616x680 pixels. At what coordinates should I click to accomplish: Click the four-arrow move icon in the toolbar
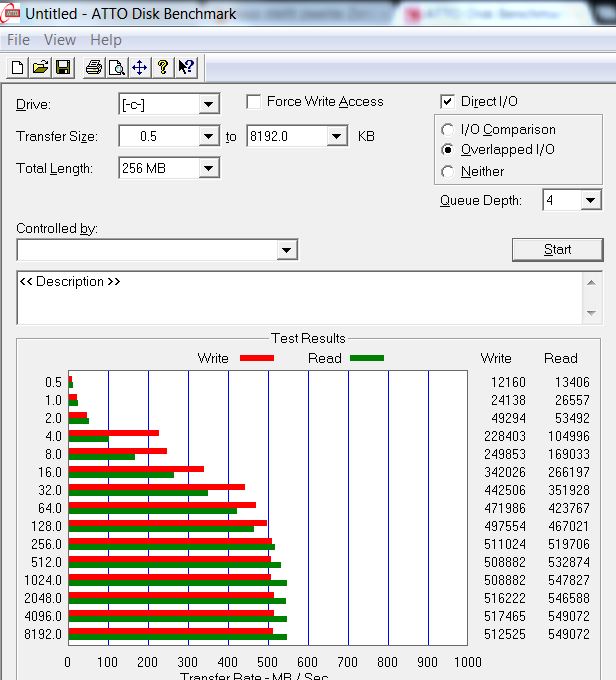pyautogui.click(x=140, y=68)
